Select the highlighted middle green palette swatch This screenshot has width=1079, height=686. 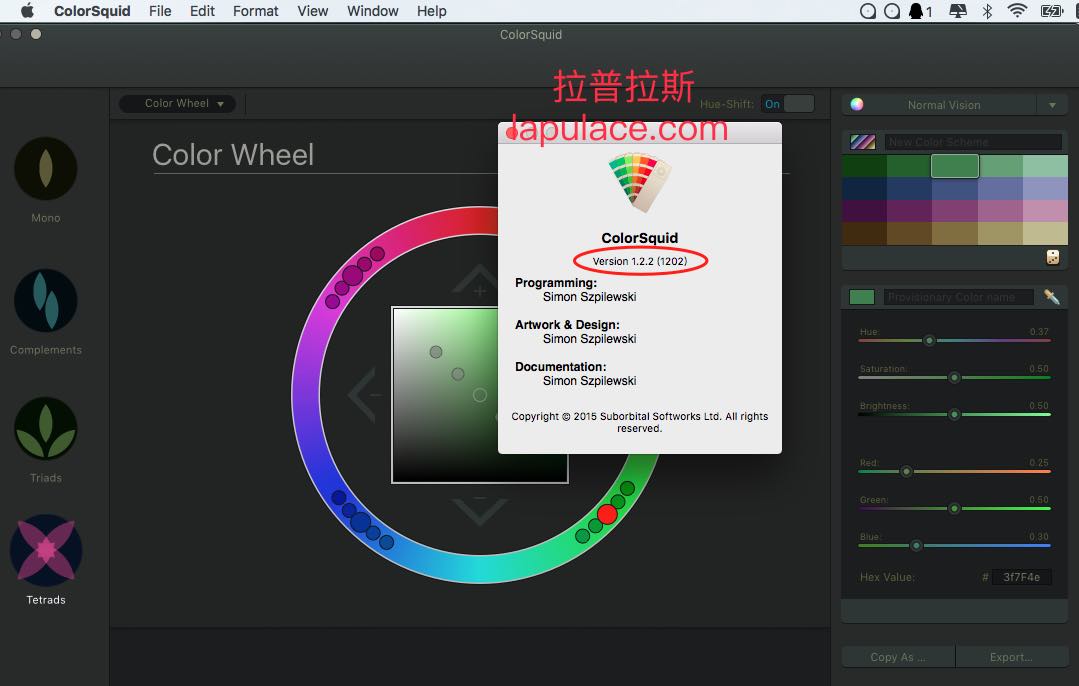point(955,166)
